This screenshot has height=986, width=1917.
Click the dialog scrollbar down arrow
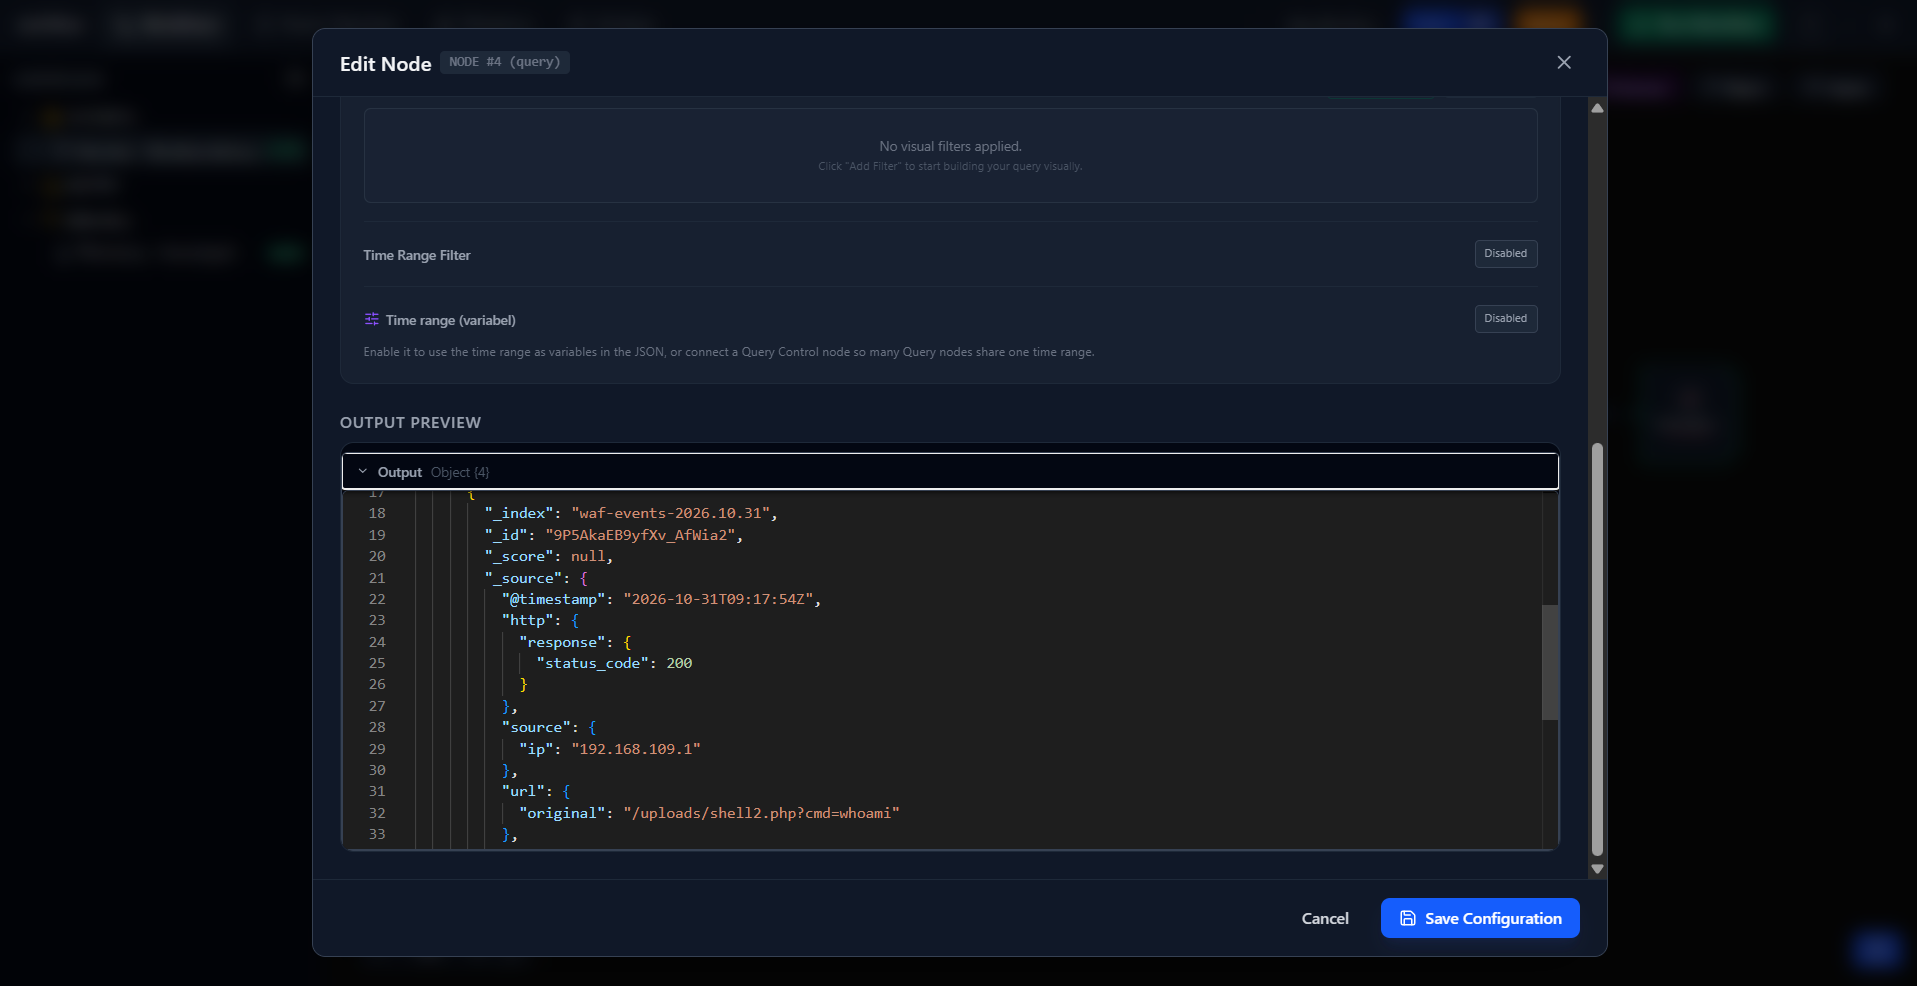click(x=1597, y=869)
